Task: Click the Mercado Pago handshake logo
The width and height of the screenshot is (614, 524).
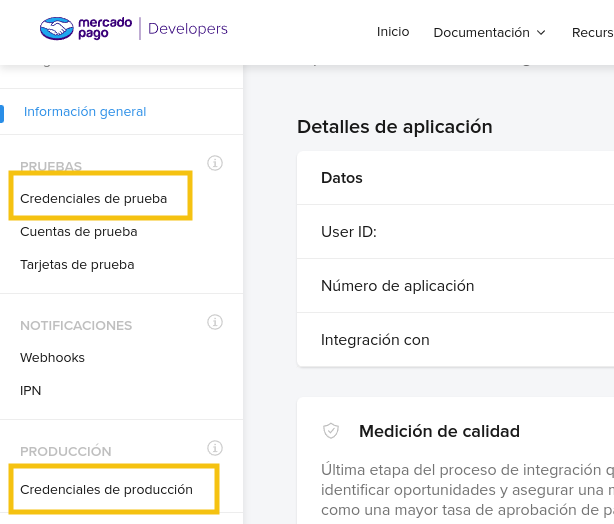Action: click(x=57, y=29)
